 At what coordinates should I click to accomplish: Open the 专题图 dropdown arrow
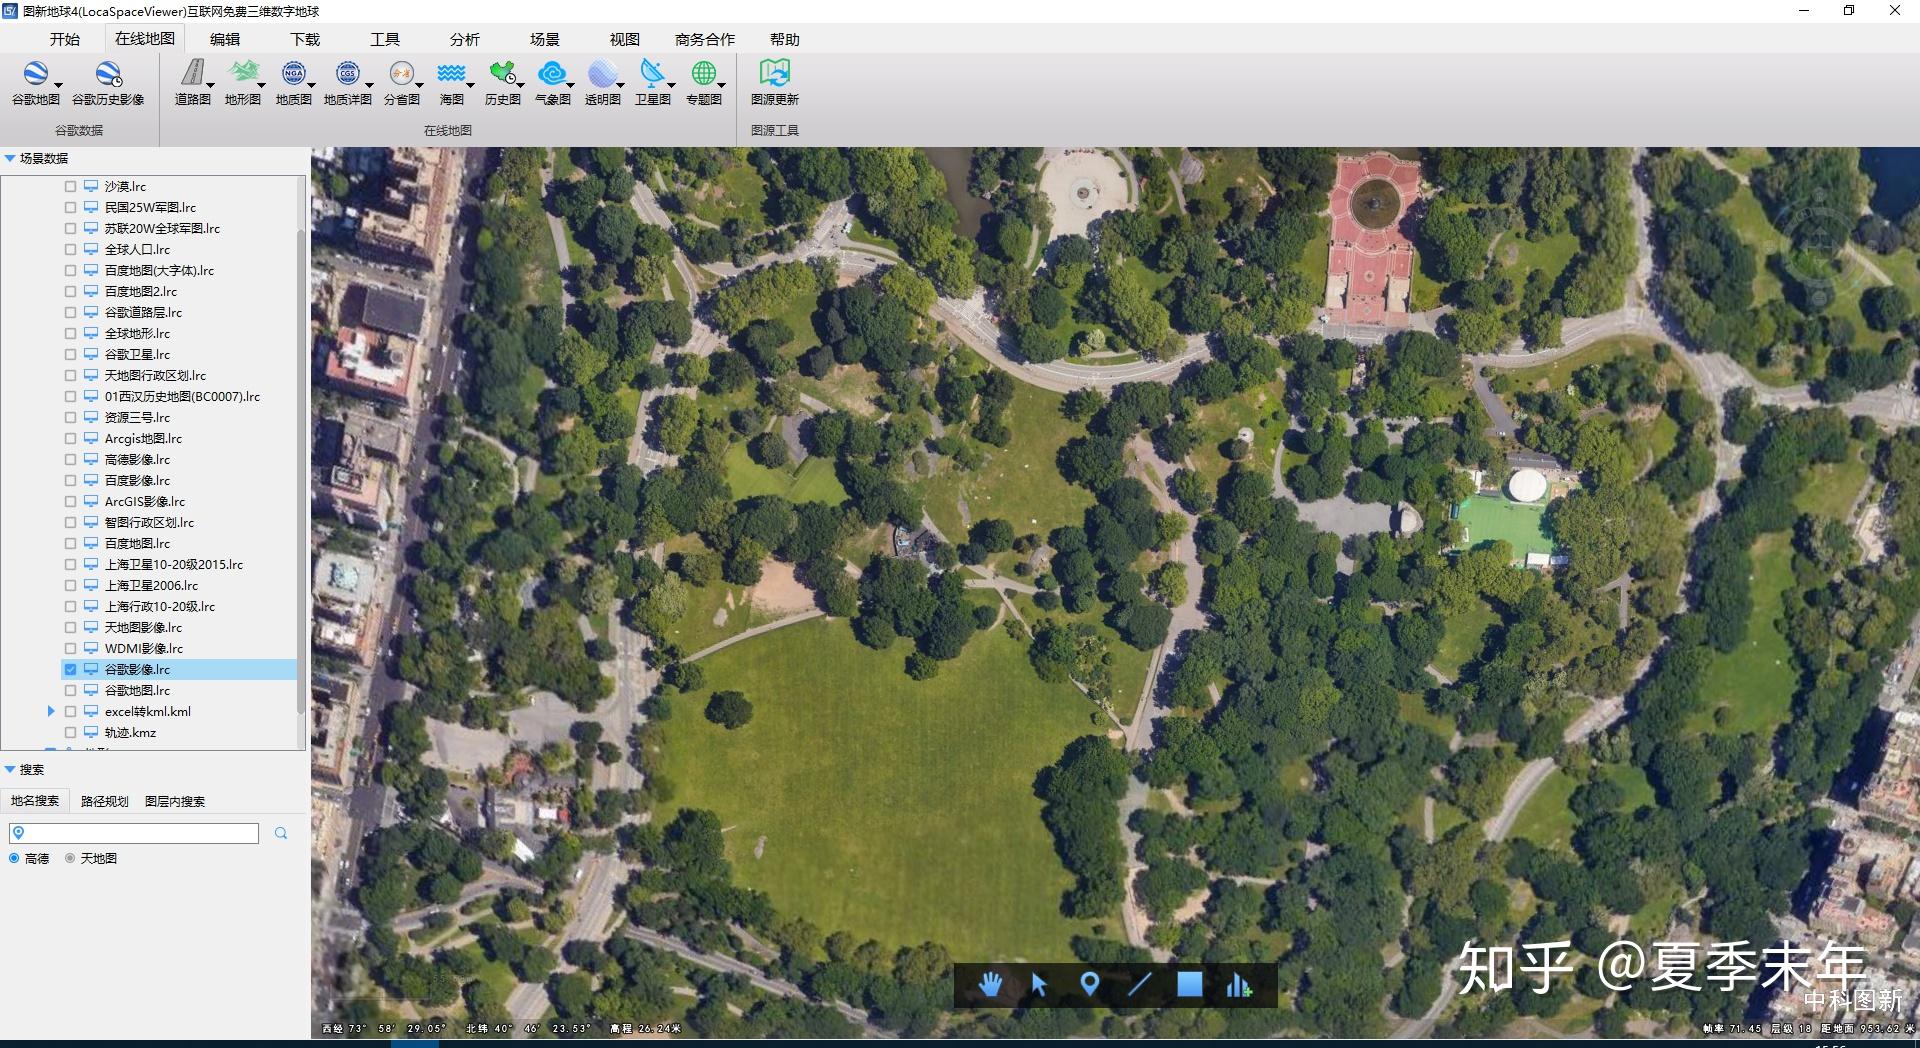click(x=721, y=86)
